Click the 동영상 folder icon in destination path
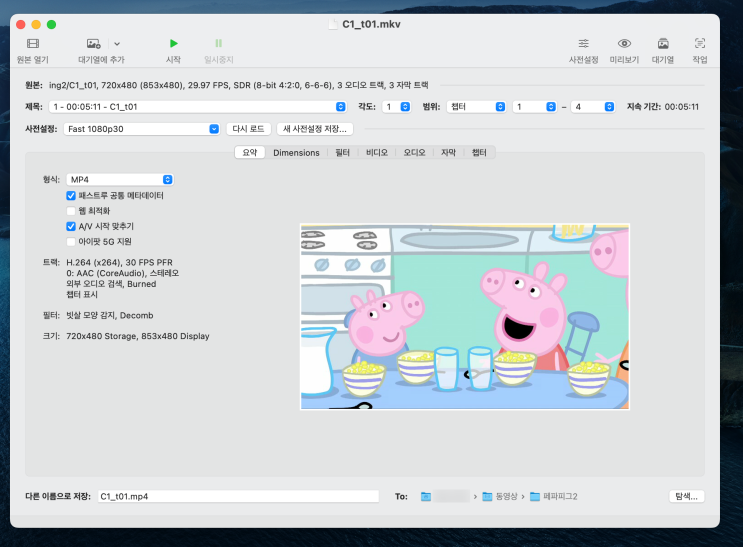This screenshot has width=743, height=547. point(488,496)
